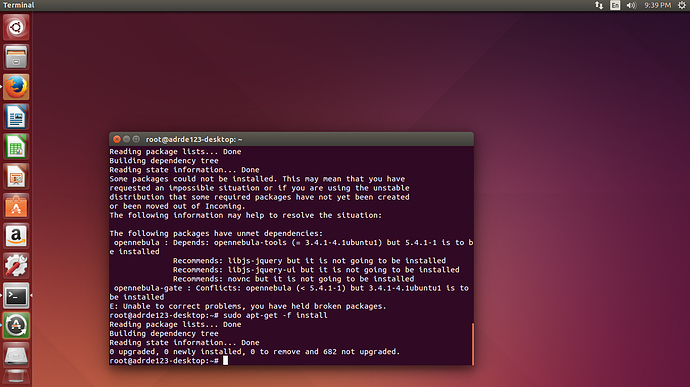The width and height of the screenshot is (690, 387).
Task: Close the terminal window
Action: click(117, 139)
